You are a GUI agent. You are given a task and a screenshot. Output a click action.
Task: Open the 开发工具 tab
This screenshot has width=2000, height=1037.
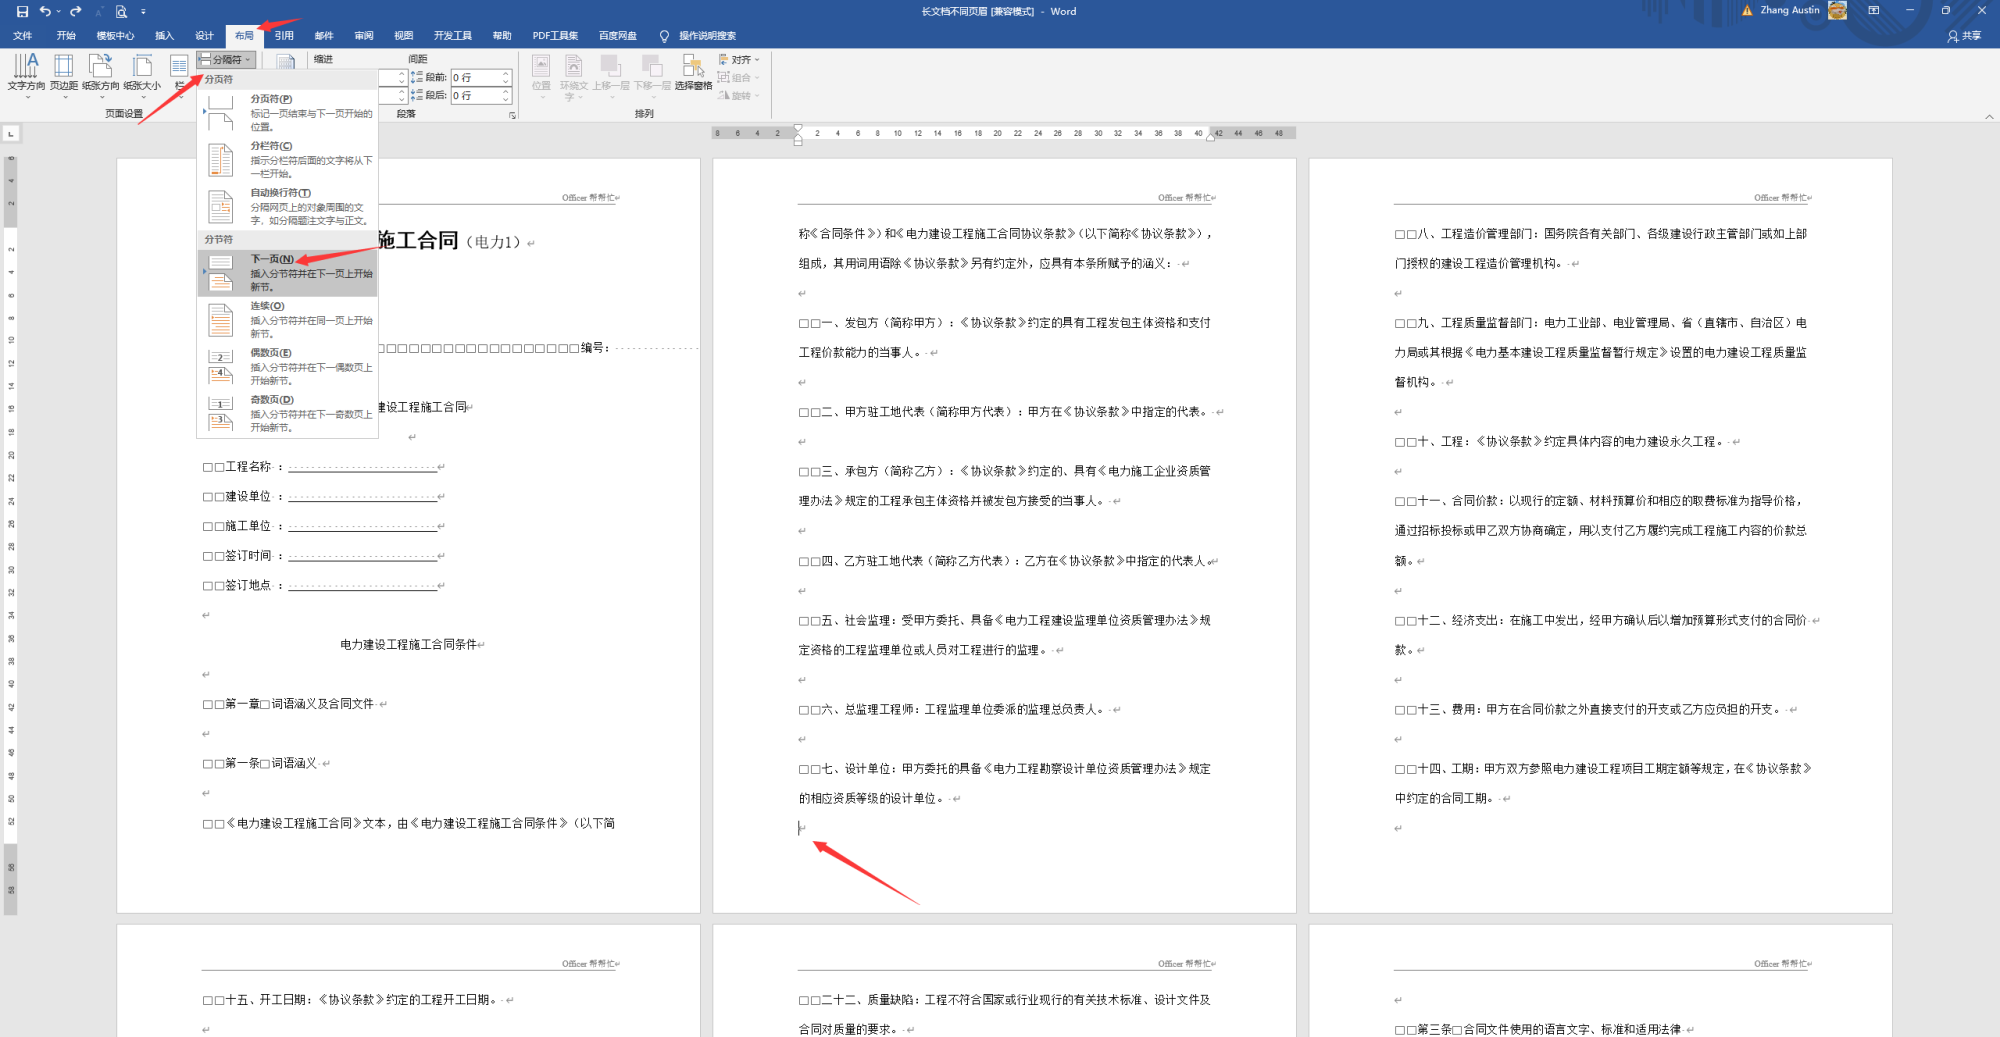[452, 36]
